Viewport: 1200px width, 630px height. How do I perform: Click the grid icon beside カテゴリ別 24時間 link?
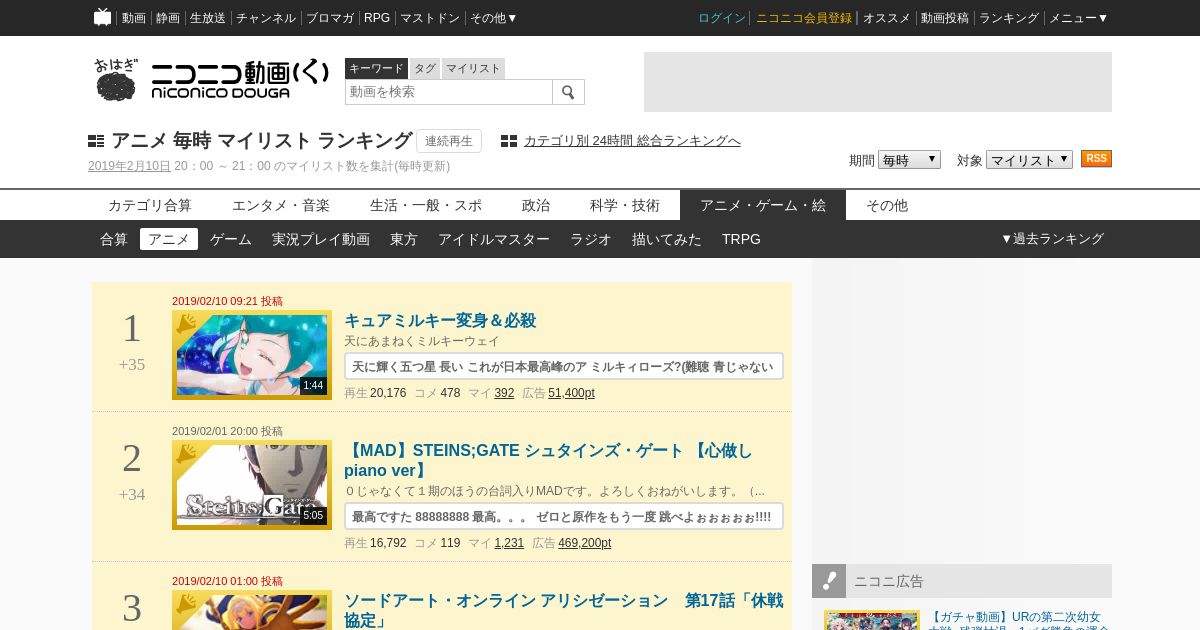click(x=509, y=141)
